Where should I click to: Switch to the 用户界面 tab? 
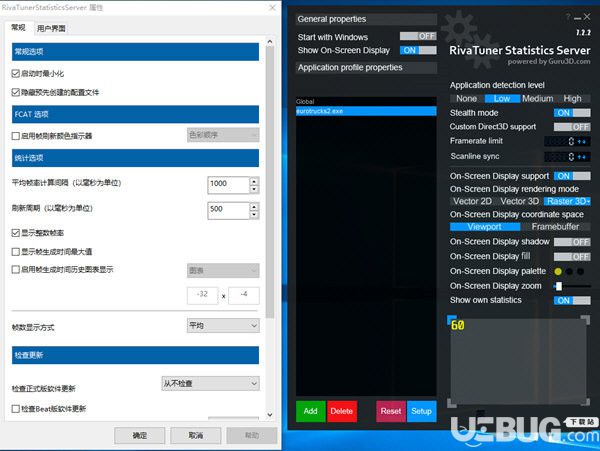click(51, 28)
